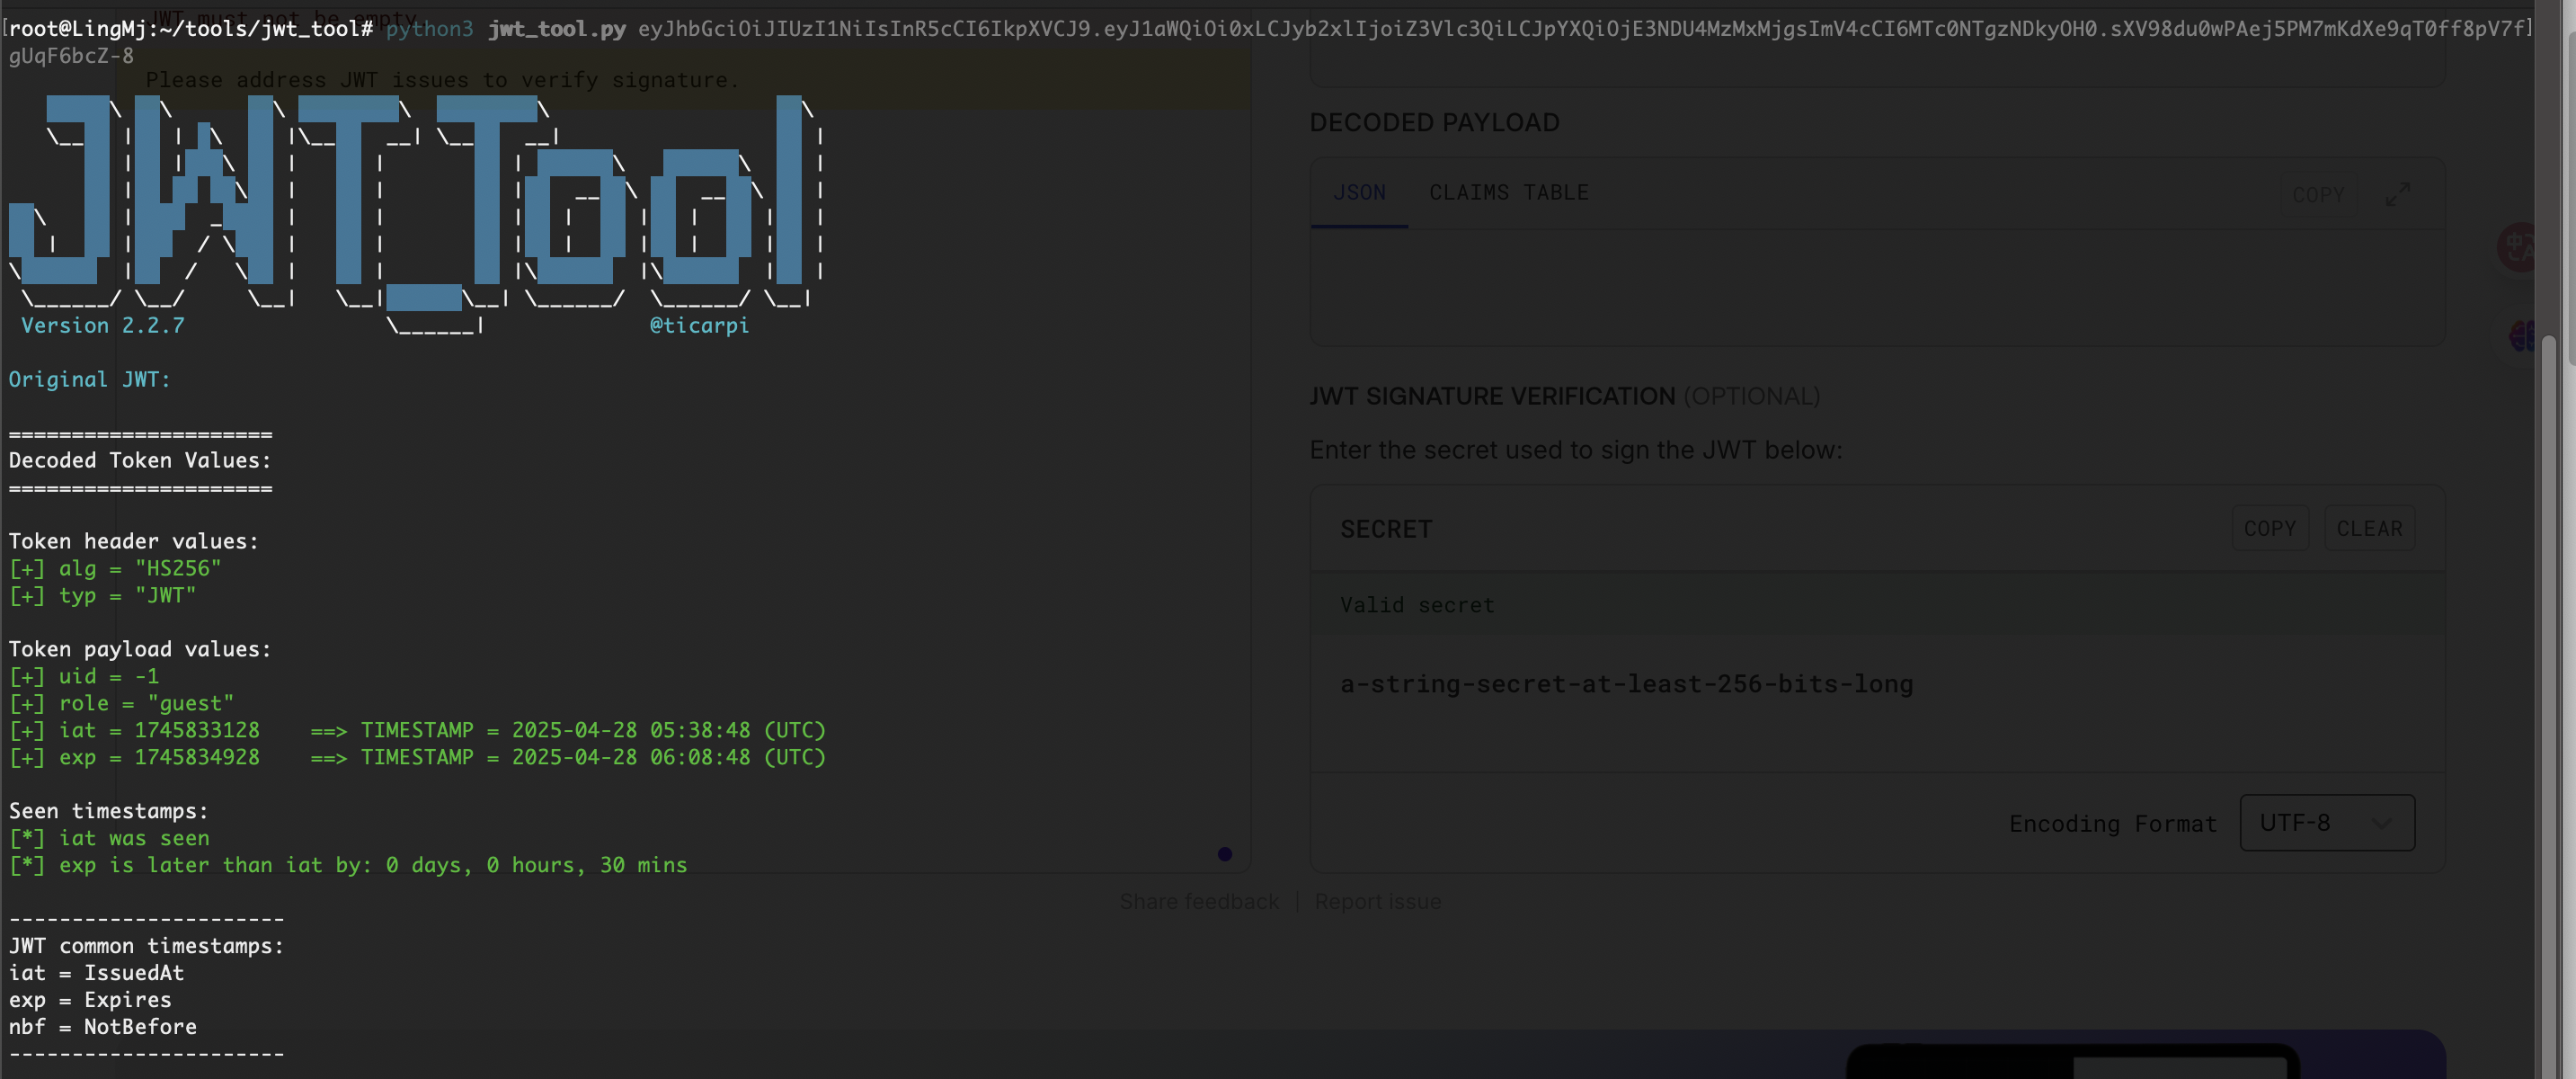The height and width of the screenshot is (1079, 2576).
Task: Expand the decoded payload panel with arrows icon
Action: (2397, 193)
